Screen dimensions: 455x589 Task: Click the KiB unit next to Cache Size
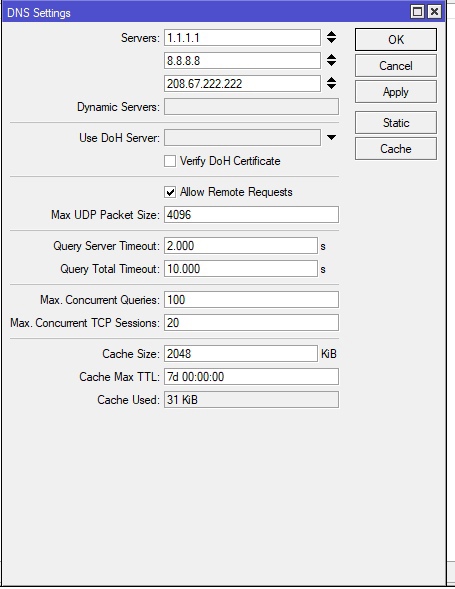(x=329, y=354)
